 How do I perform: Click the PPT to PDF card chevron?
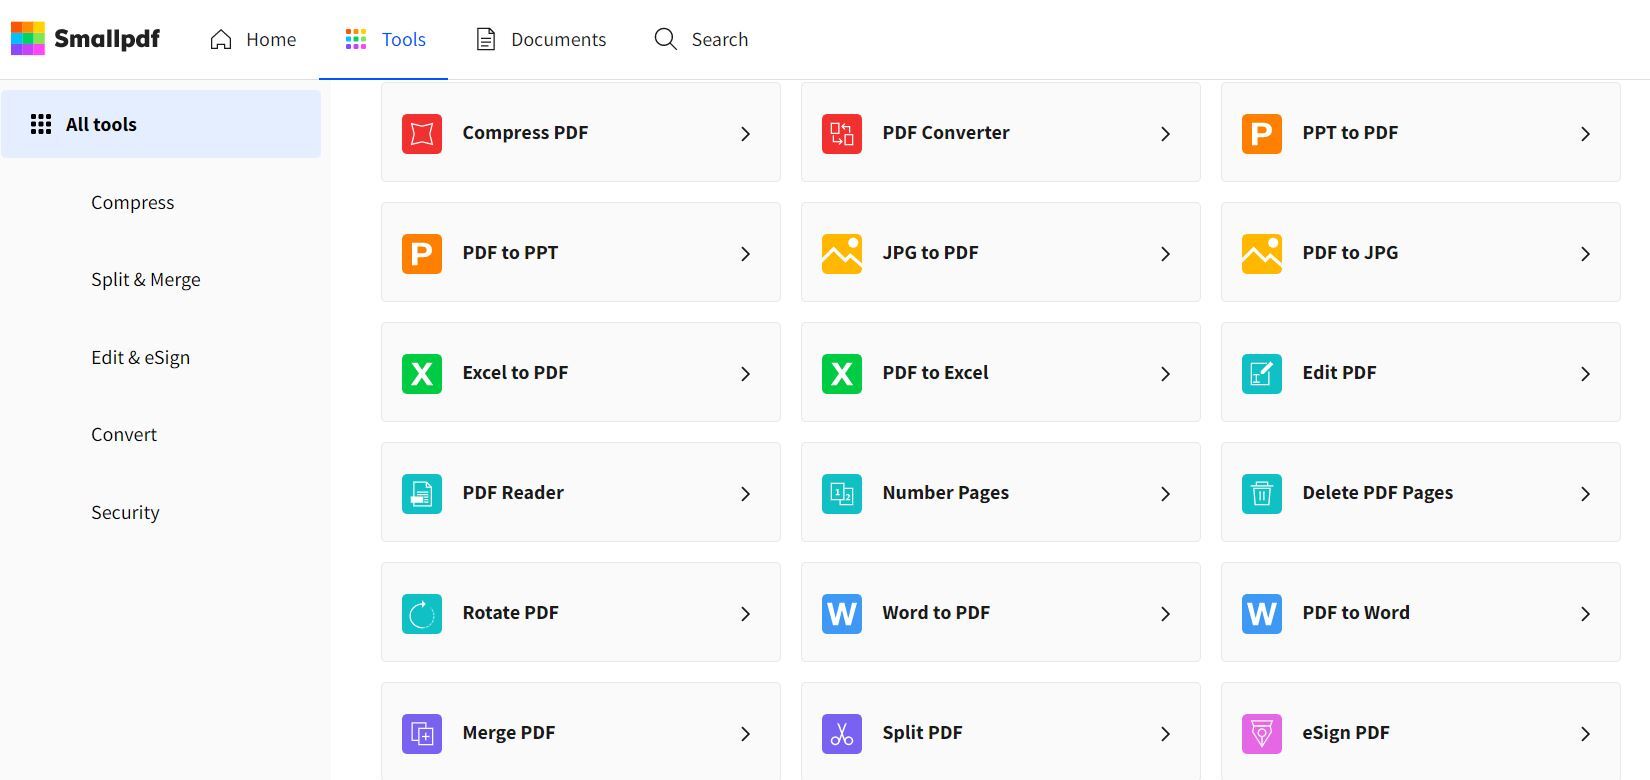pos(1585,133)
